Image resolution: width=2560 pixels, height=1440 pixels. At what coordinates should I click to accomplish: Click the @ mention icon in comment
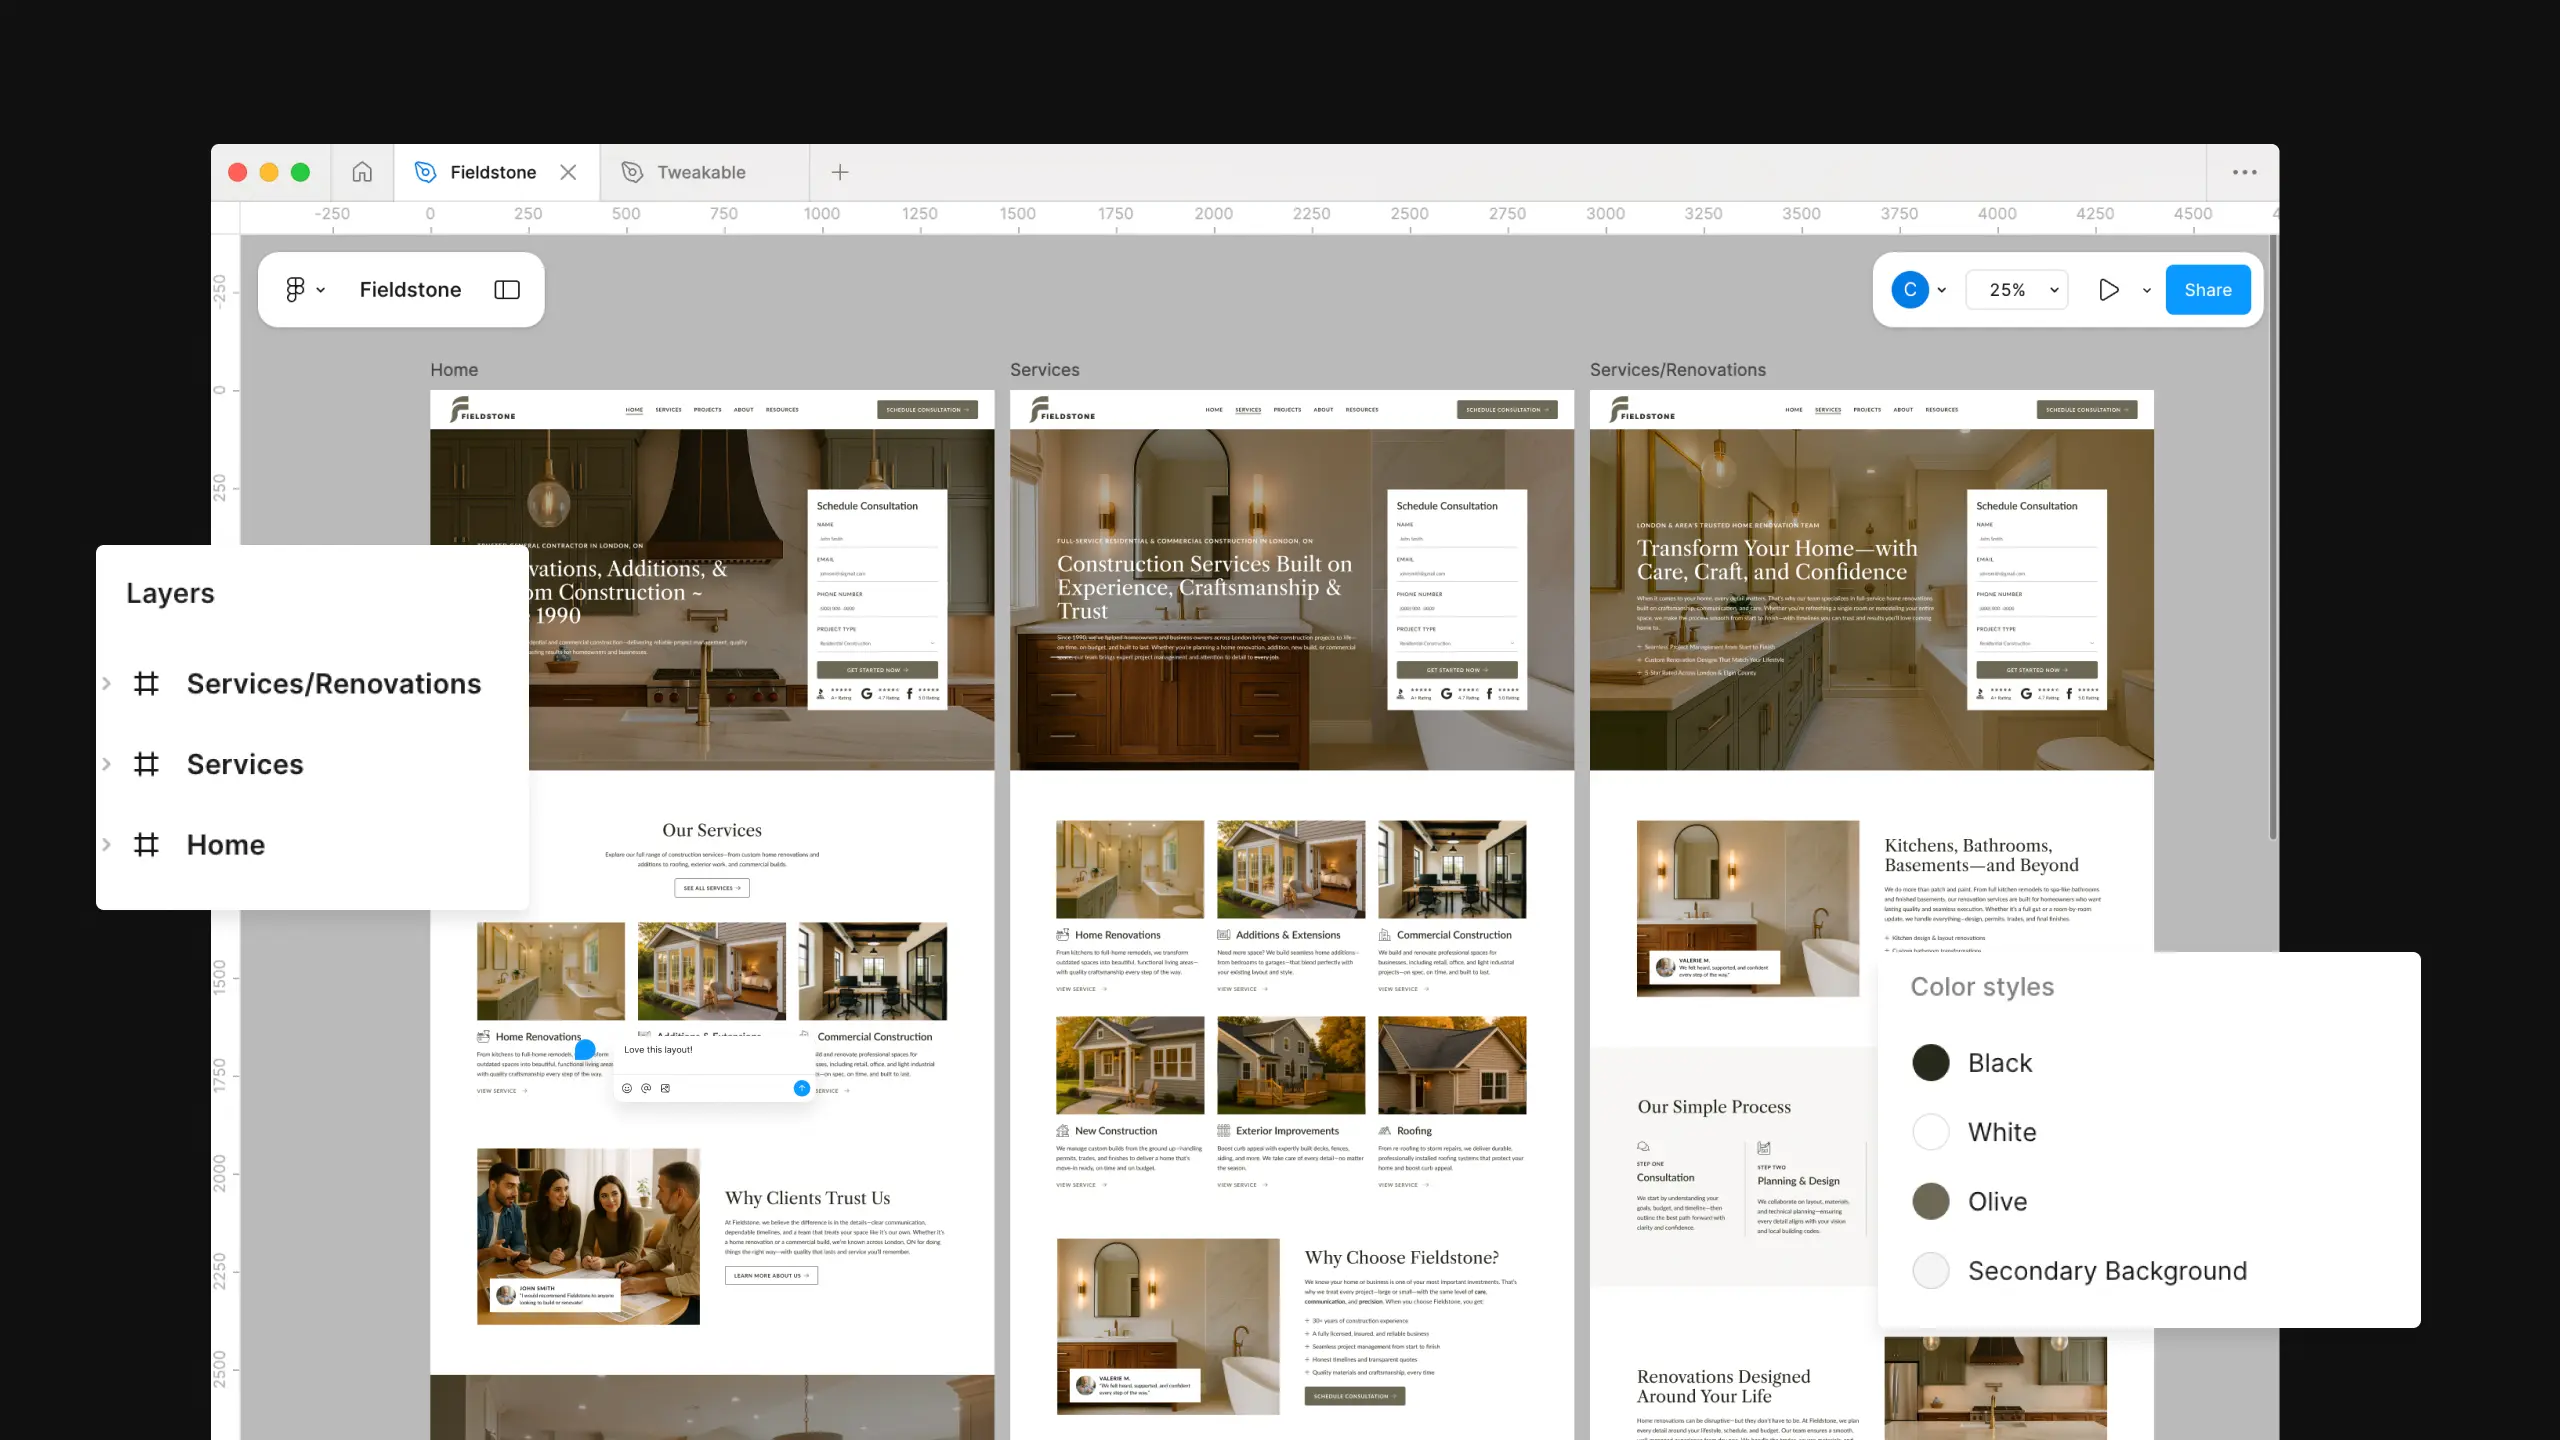[x=646, y=1088]
